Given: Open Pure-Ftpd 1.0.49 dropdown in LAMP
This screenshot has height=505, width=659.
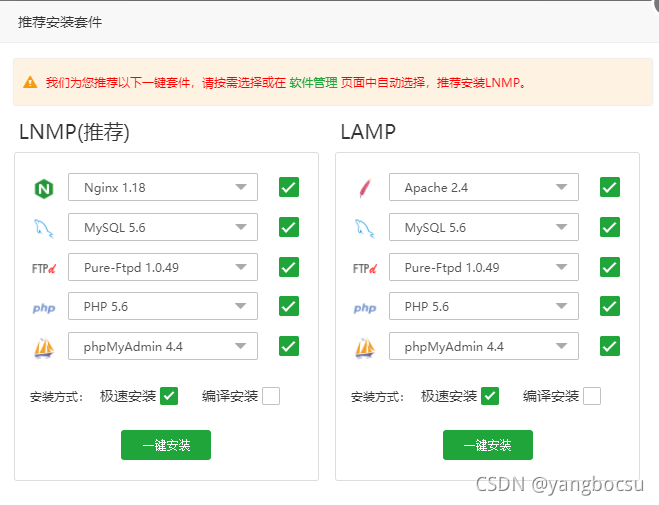Looking at the screenshot, I should (484, 267).
